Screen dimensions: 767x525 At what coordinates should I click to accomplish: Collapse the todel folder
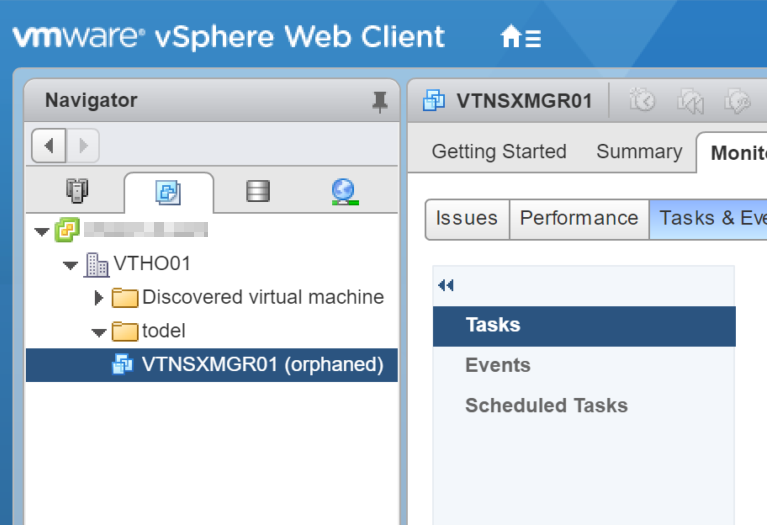click(x=98, y=331)
